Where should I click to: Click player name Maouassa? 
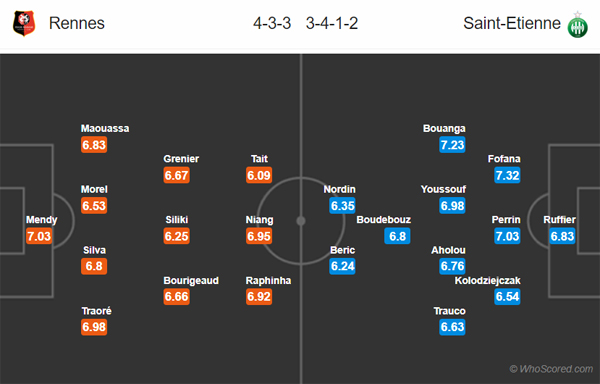click(105, 128)
